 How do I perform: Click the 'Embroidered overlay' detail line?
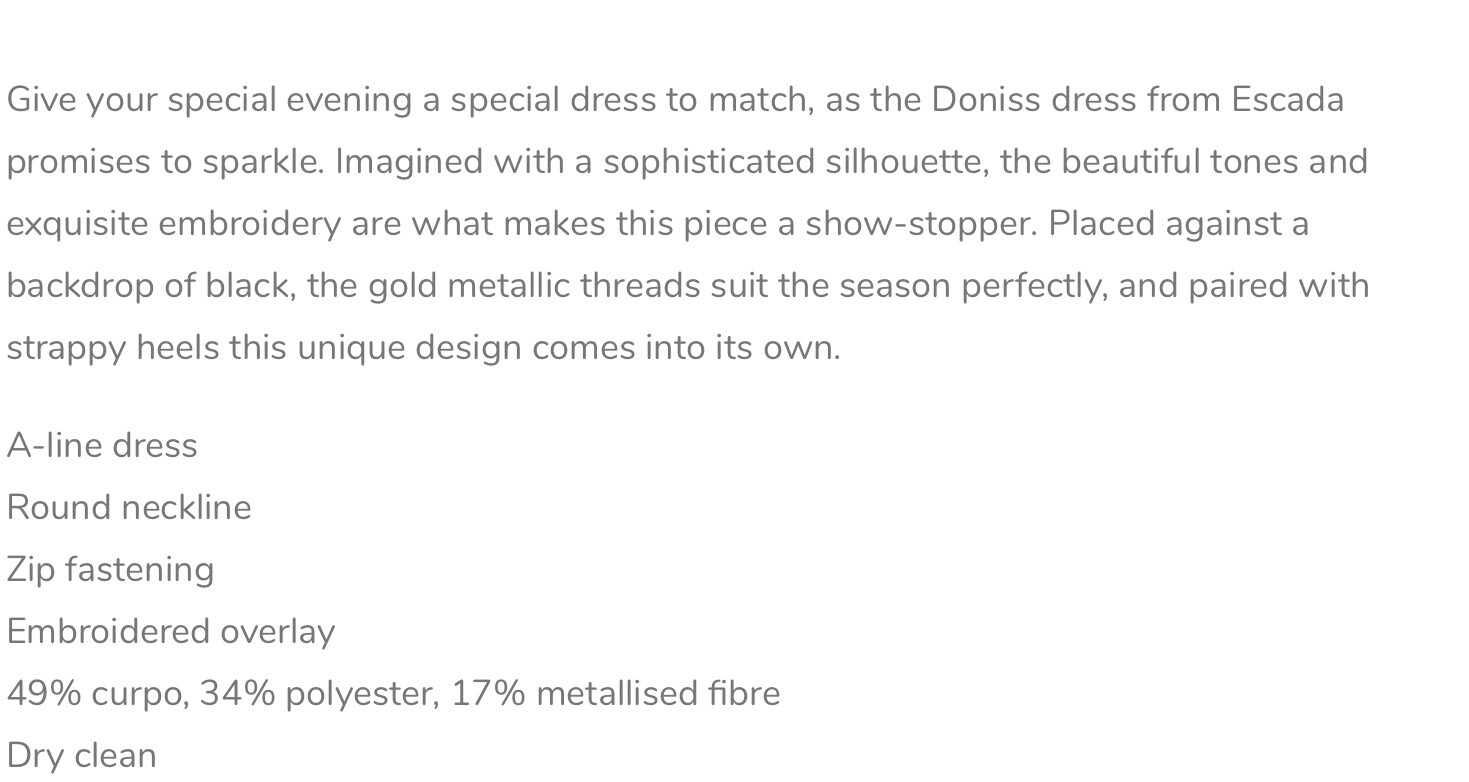click(x=171, y=632)
